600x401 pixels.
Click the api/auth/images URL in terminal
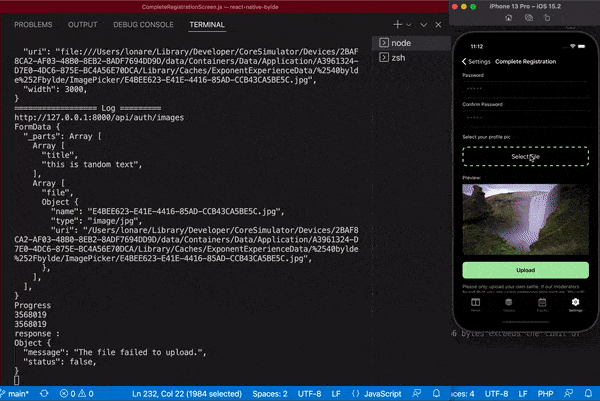[x=99, y=117]
